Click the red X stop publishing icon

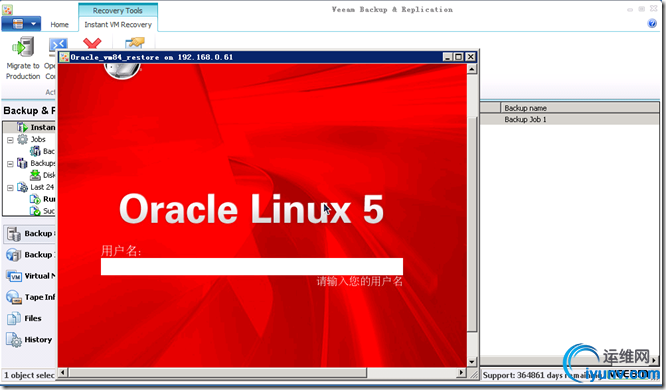tap(92, 43)
